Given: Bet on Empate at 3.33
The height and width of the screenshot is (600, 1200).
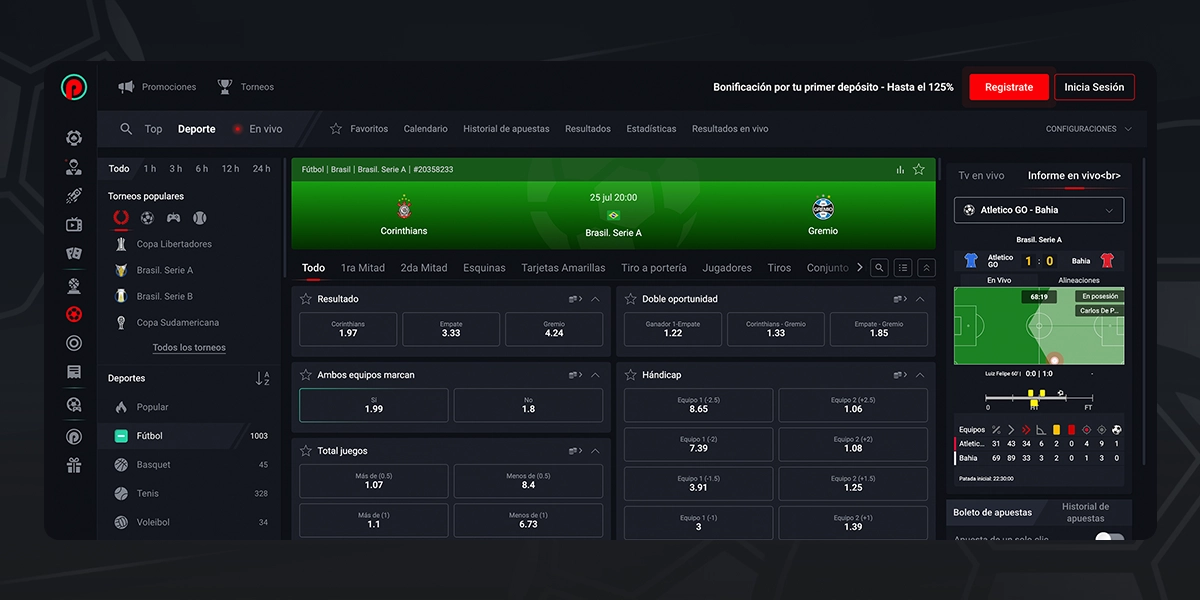Looking at the screenshot, I should click(x=451, y=329).
